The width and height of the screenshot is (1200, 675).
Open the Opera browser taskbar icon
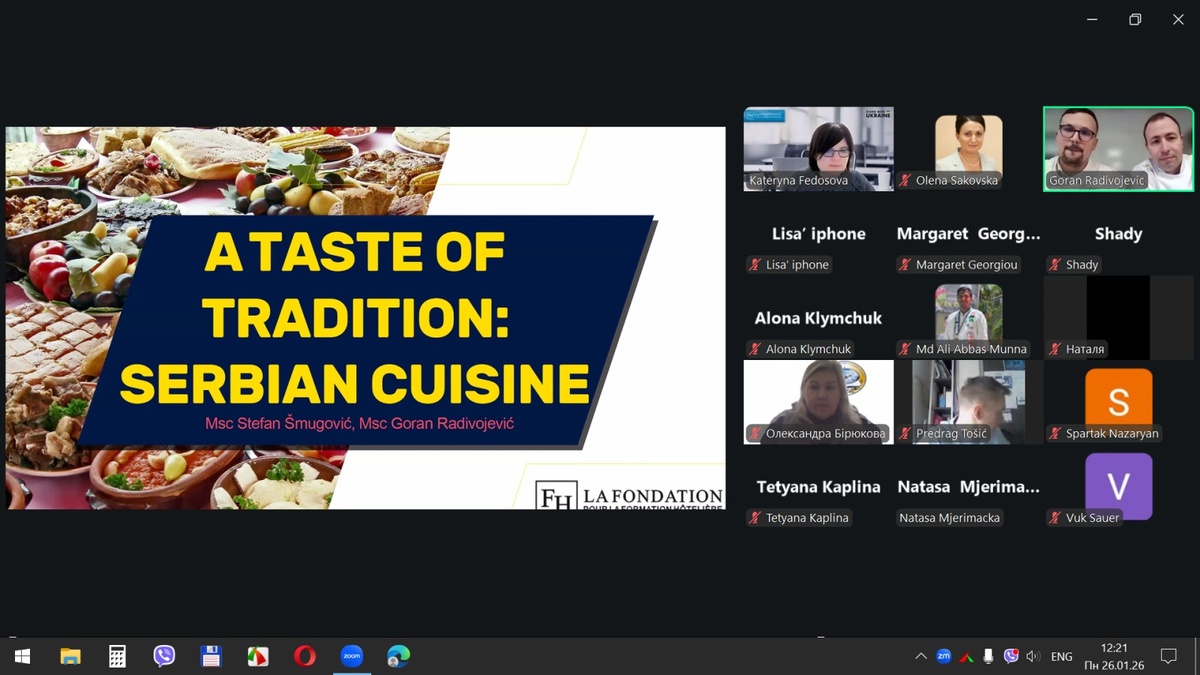[x=305, y=656]
